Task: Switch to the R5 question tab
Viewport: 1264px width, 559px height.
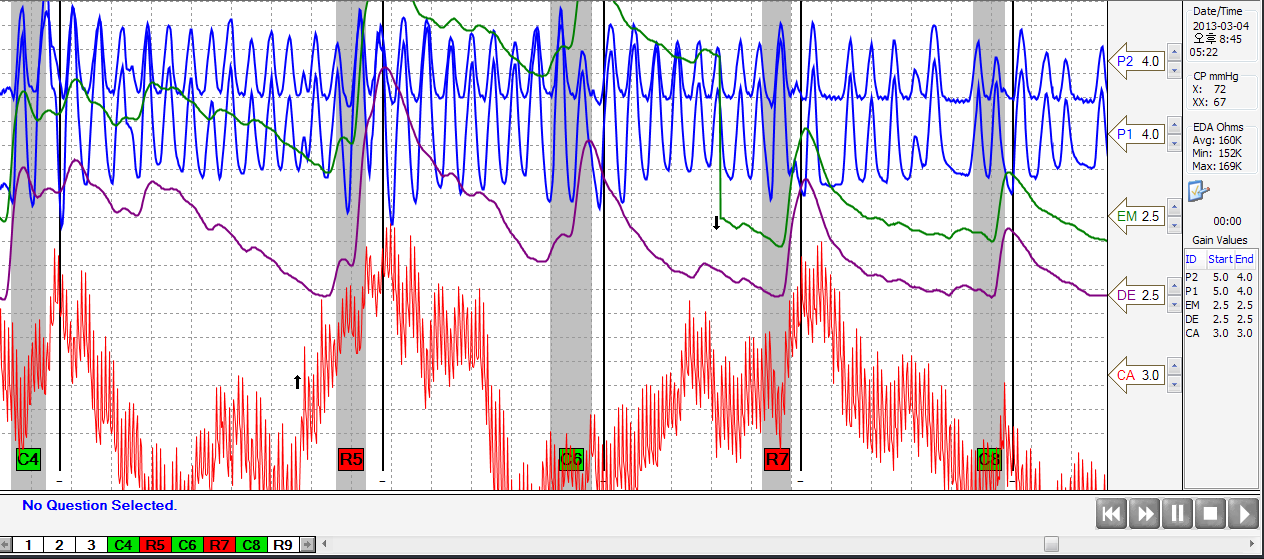Action: click(x=154, y=545)
